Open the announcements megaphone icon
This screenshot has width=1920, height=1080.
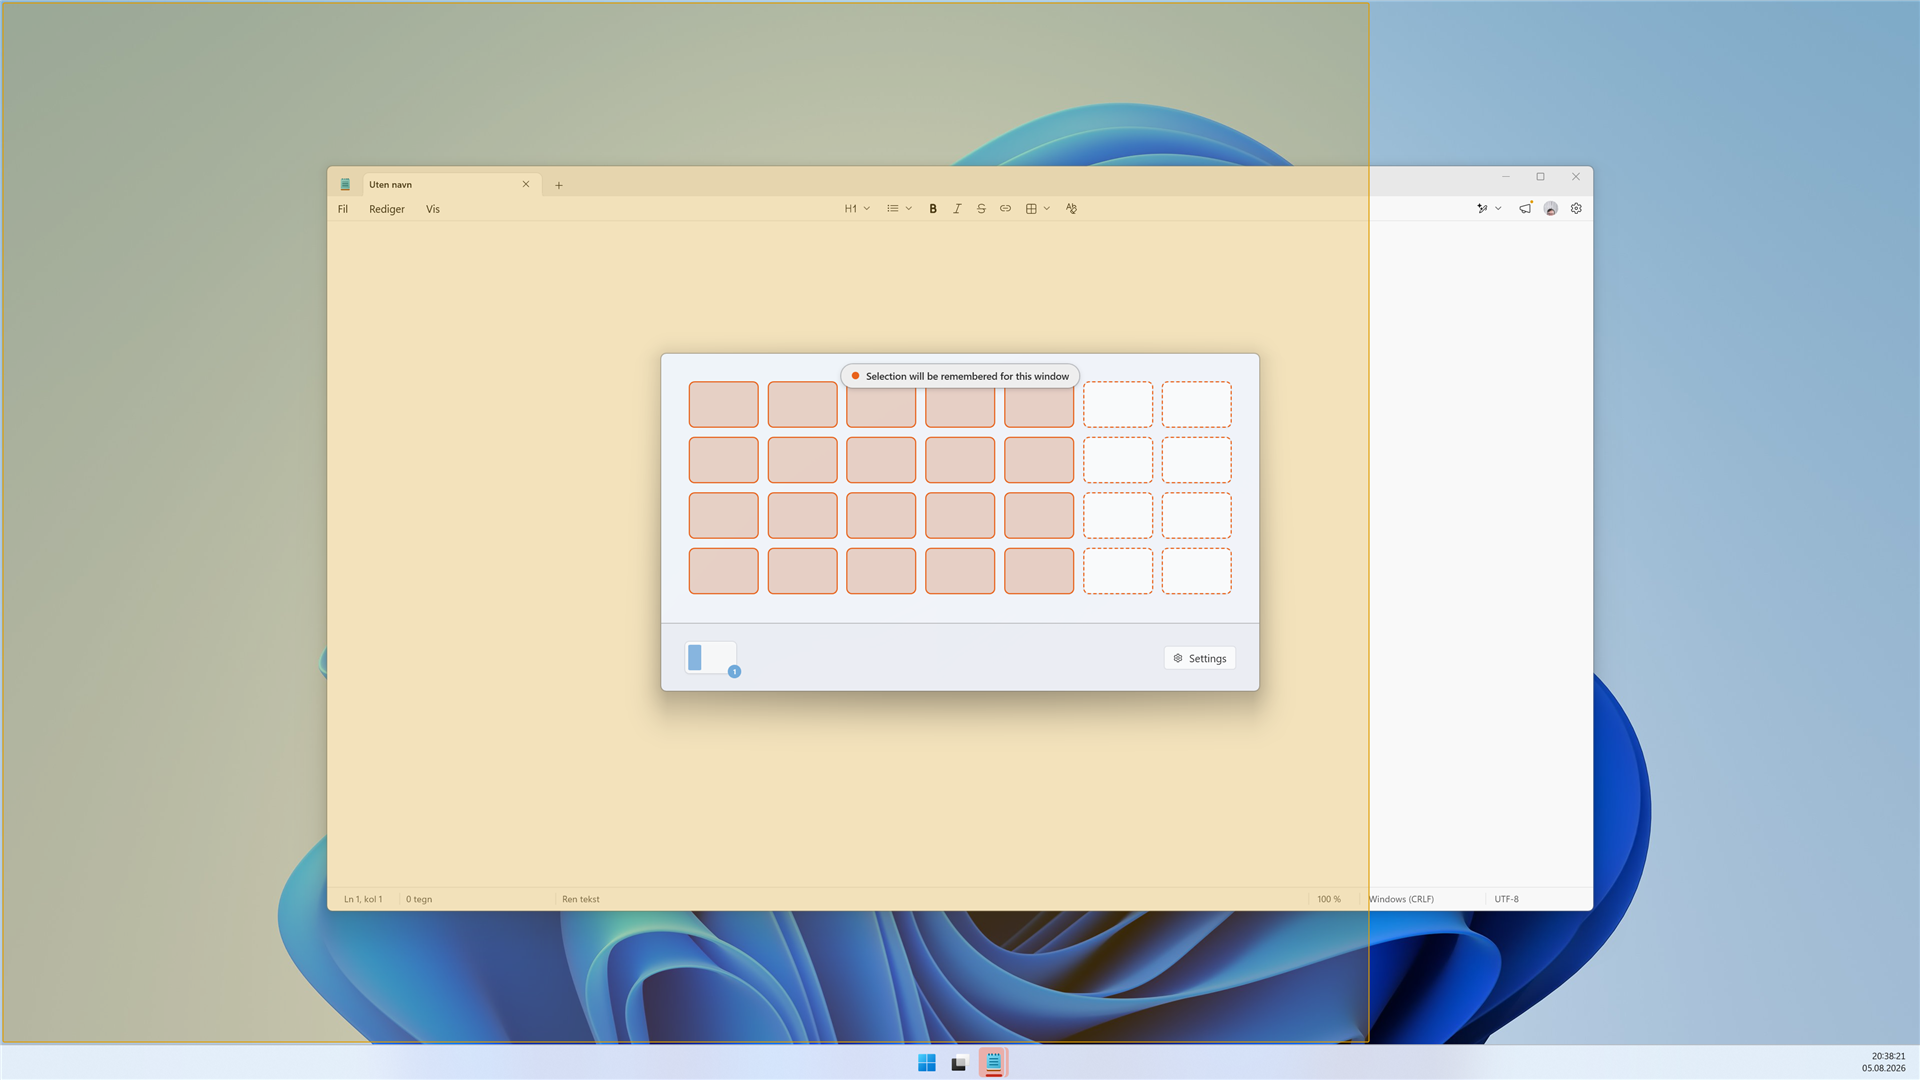tap(1525, 209)
